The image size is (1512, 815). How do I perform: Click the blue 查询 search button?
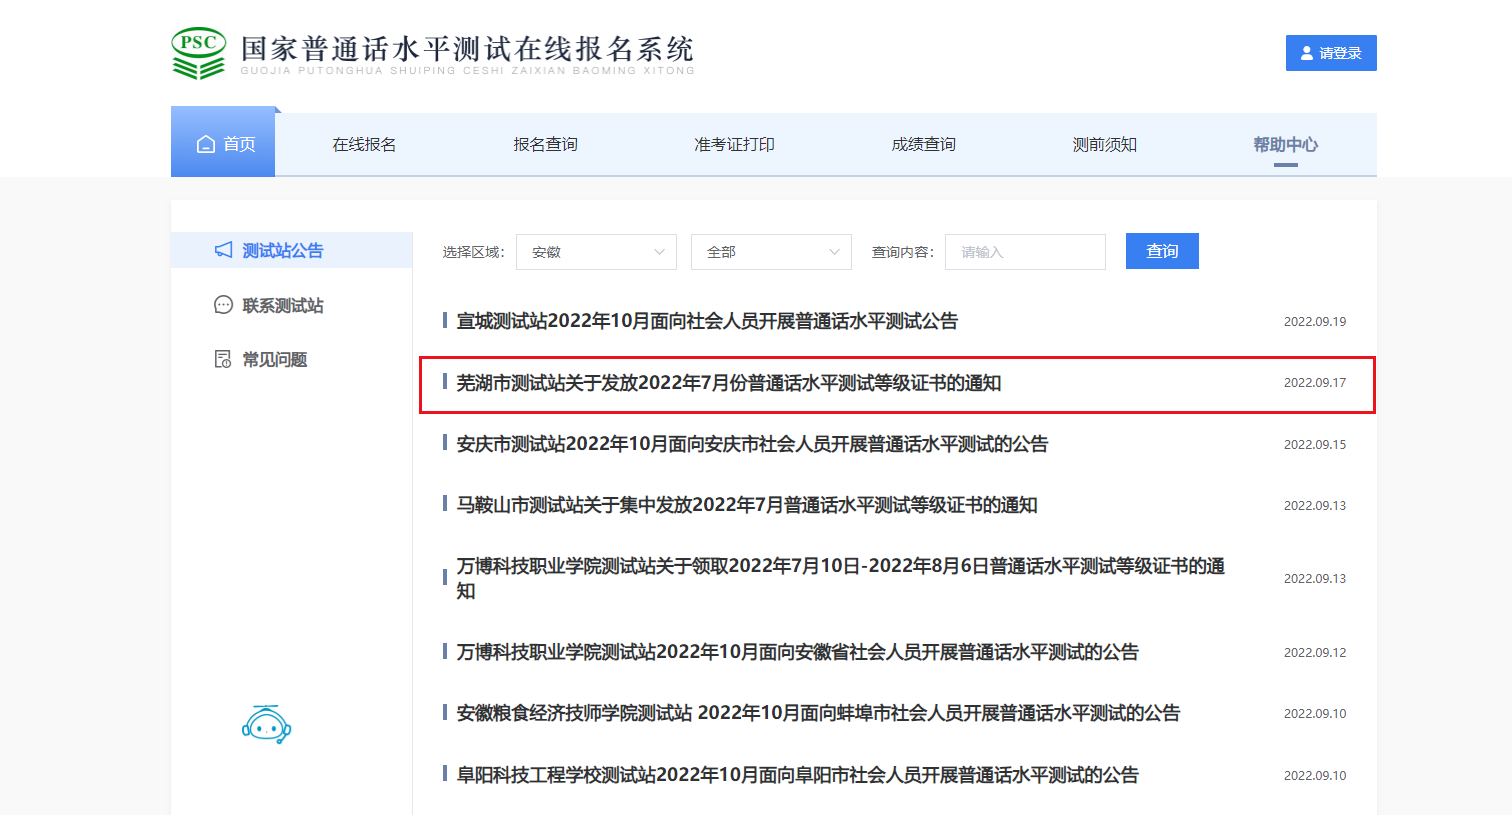(1162, 251)
